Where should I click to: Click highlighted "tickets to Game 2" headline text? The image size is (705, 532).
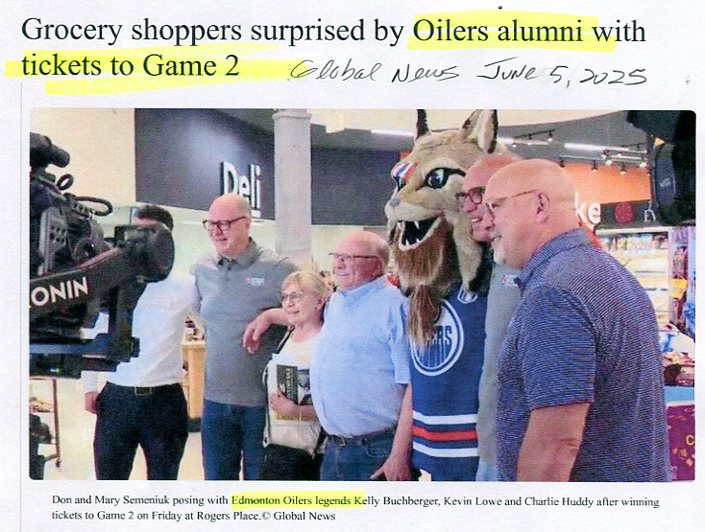130,66
